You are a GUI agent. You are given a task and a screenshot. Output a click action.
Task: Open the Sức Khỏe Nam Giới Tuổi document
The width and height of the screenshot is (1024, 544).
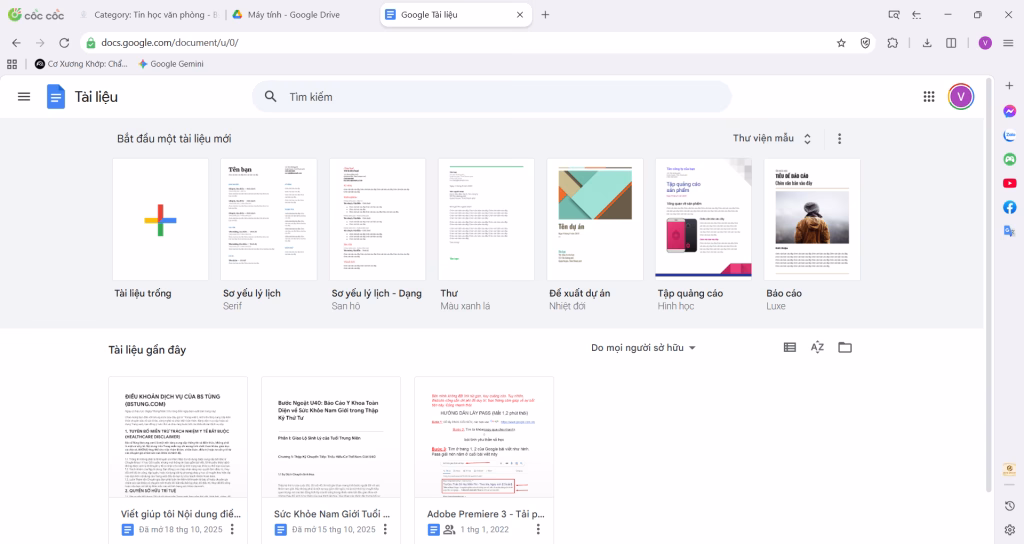tap(331, 460)
